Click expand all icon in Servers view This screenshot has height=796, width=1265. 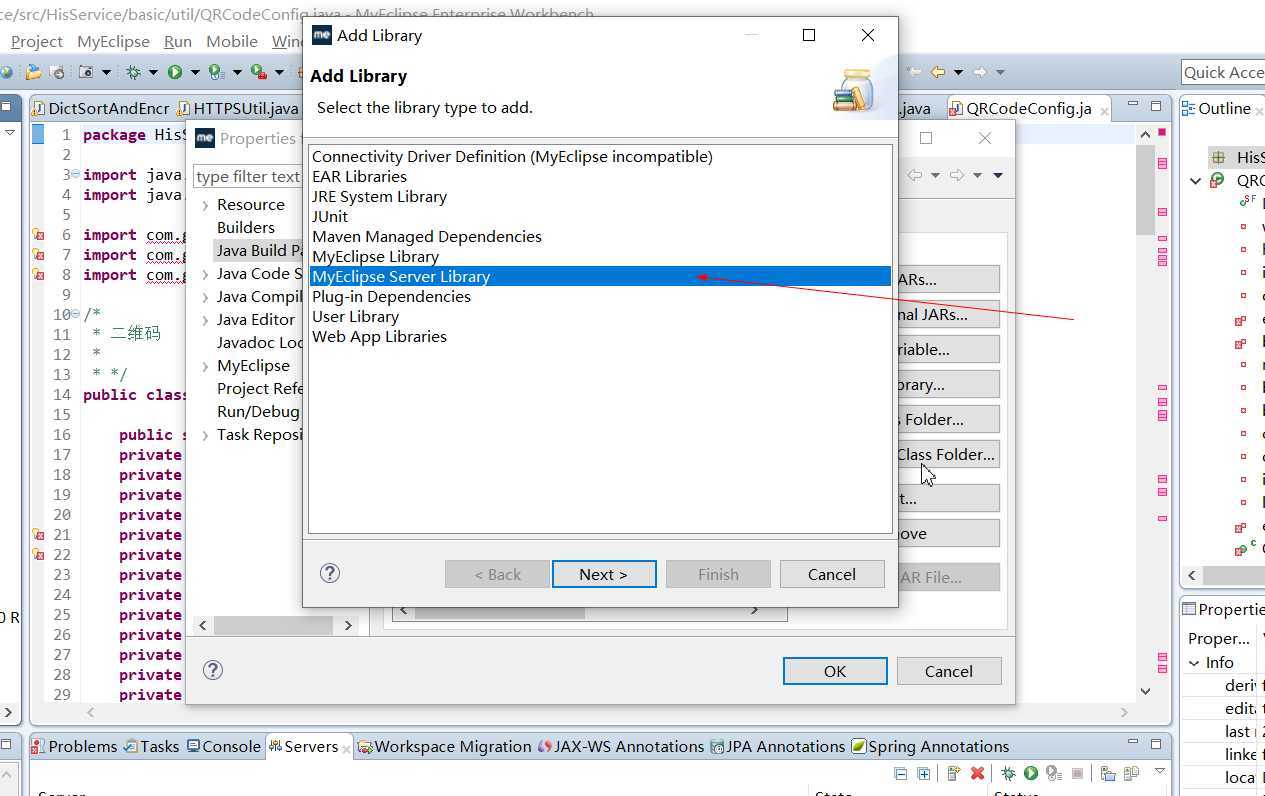(924, 773)
